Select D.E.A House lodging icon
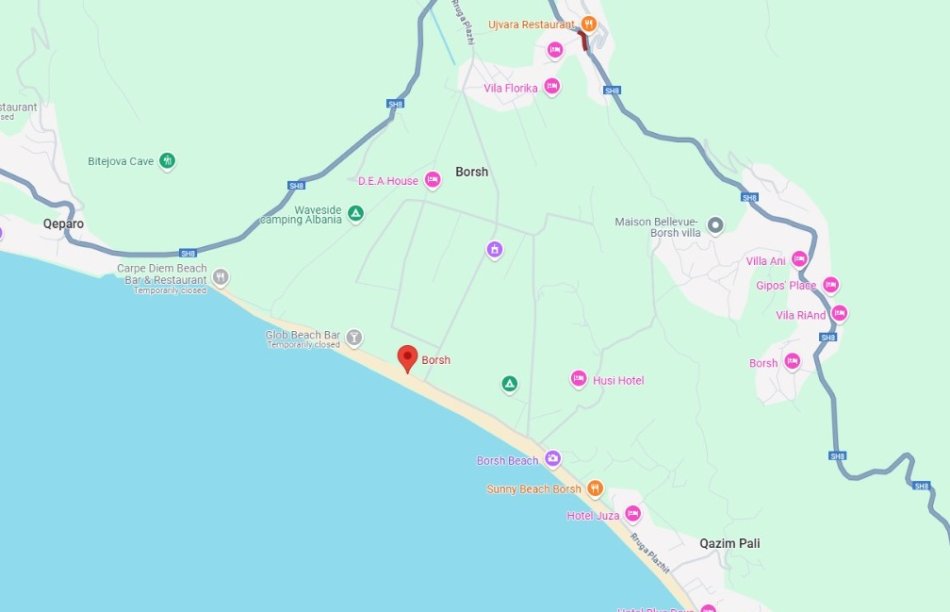Image resolution: width=950 pixels, height=612 pixels. pos(432,180)
